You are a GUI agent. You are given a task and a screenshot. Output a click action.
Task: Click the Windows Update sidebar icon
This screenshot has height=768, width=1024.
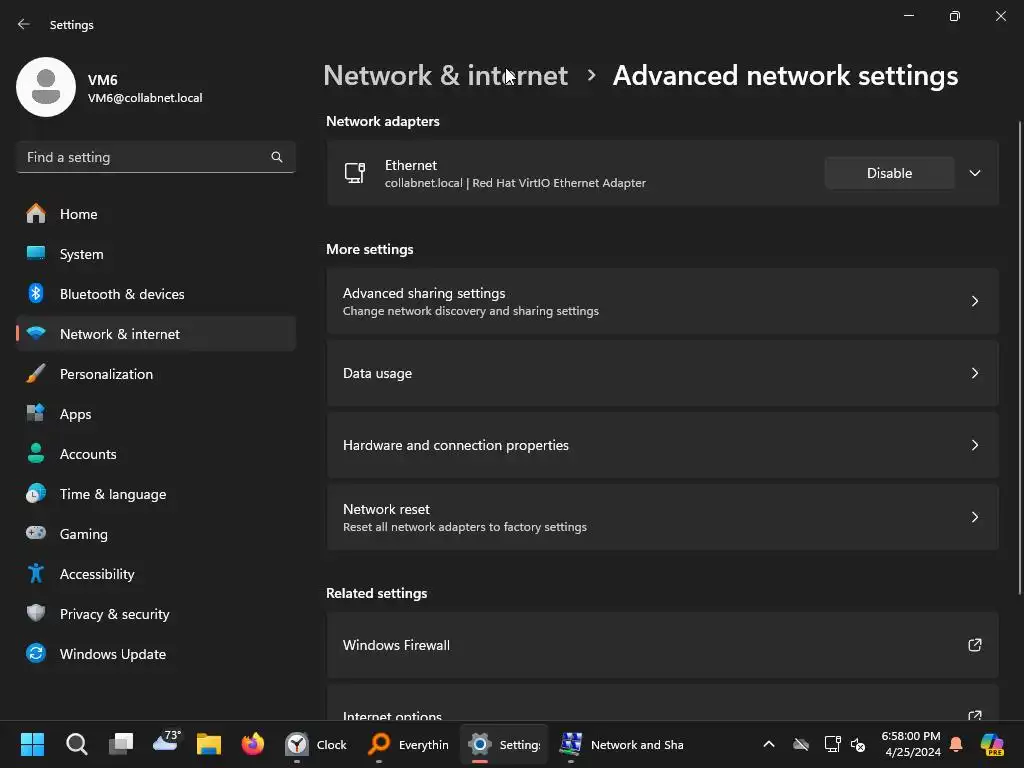tap(36, 654)
